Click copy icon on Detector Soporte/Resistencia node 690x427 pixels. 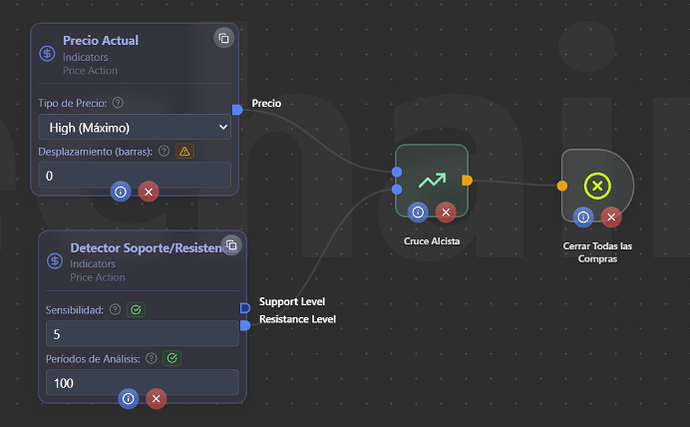[231, 245]
